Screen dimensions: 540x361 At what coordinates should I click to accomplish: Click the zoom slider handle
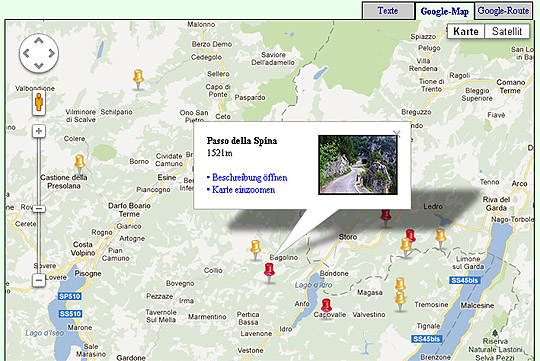pyautogui.click(x=39, y=209)
